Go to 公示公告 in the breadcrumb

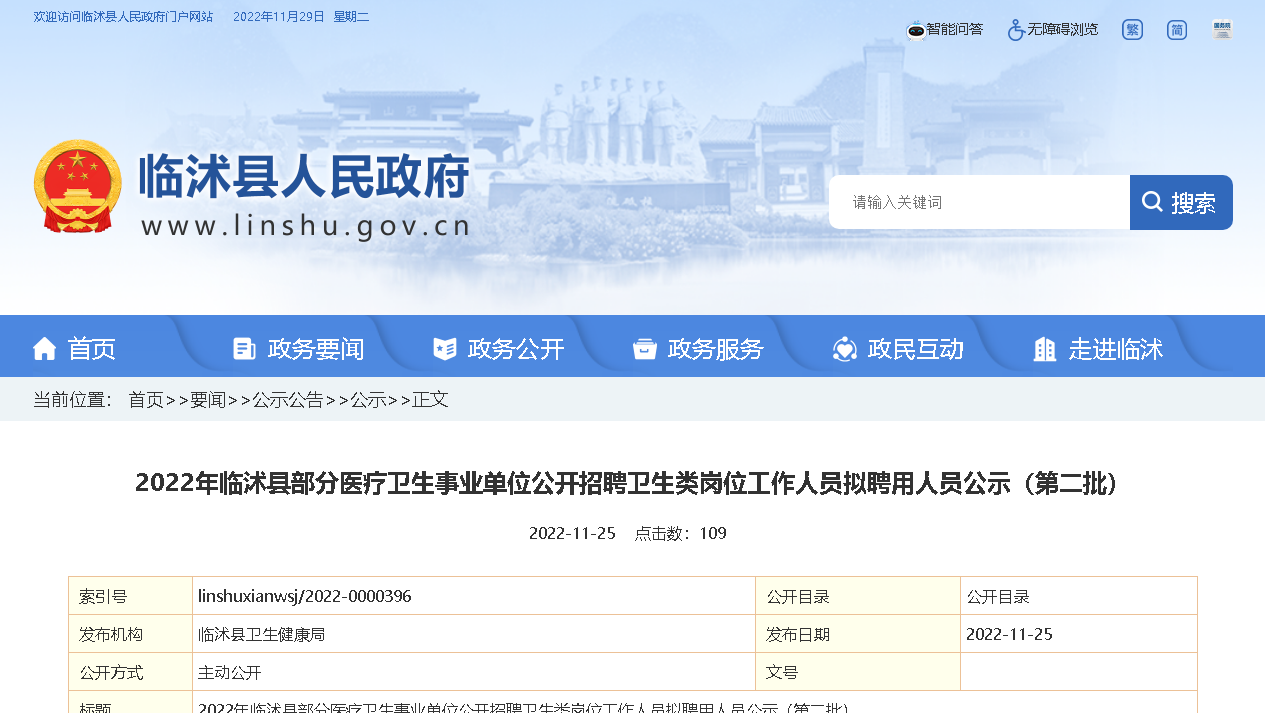coord(288,400)
